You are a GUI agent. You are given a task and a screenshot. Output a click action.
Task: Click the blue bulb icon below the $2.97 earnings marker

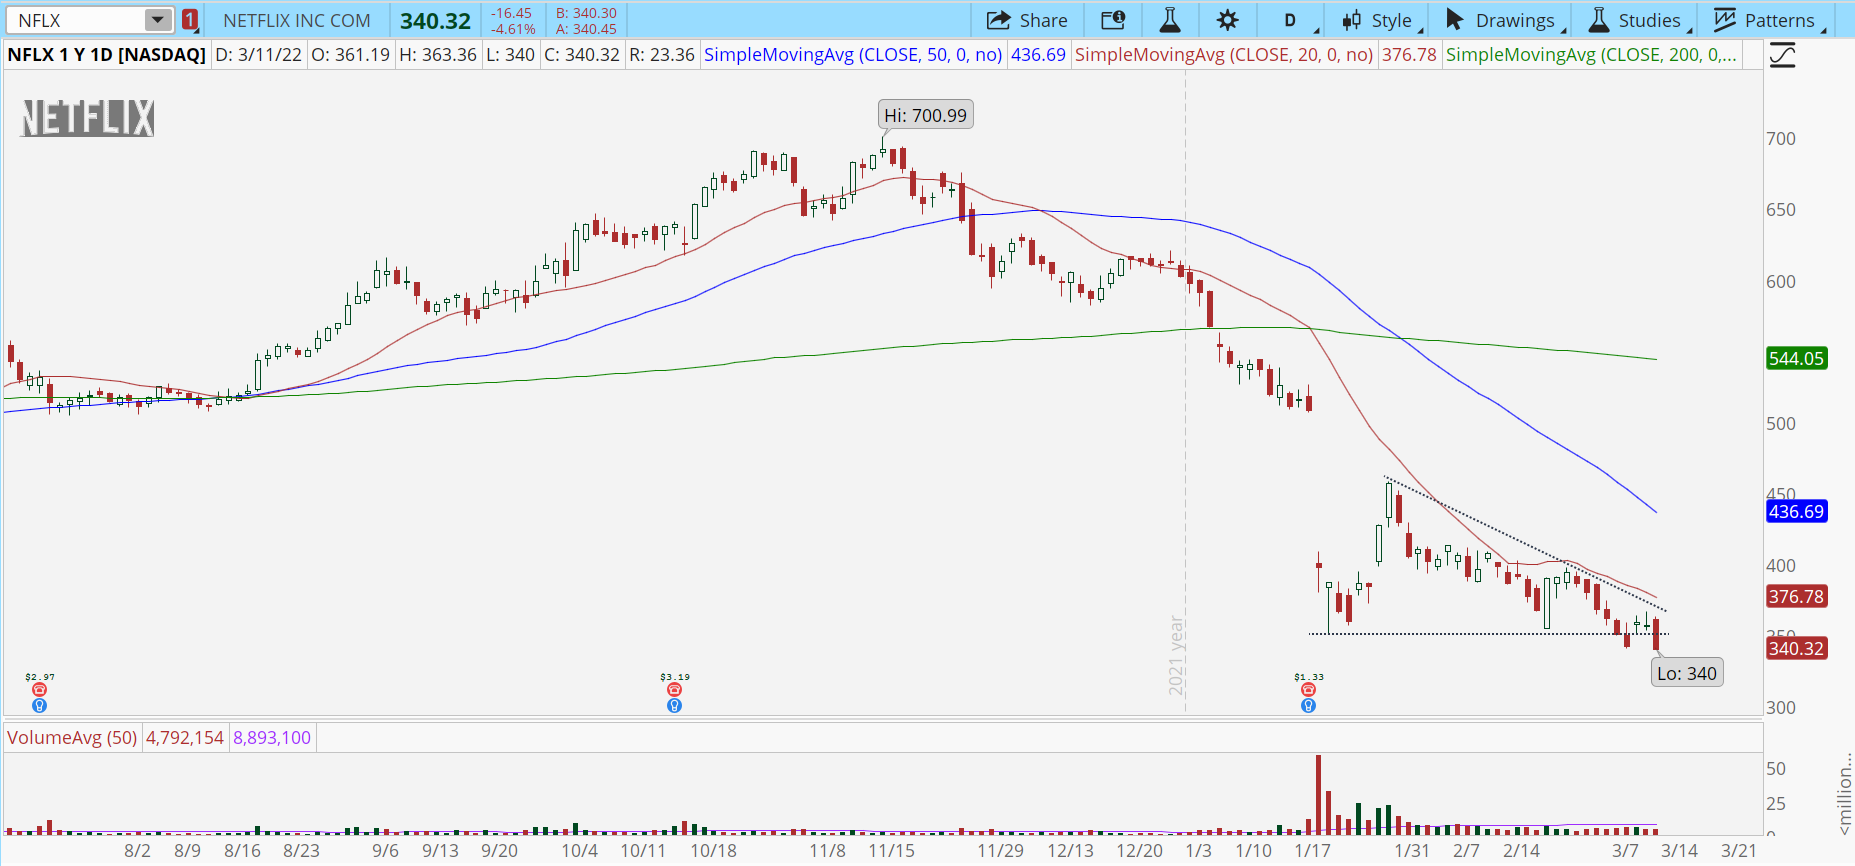click(x=39, y=705)
